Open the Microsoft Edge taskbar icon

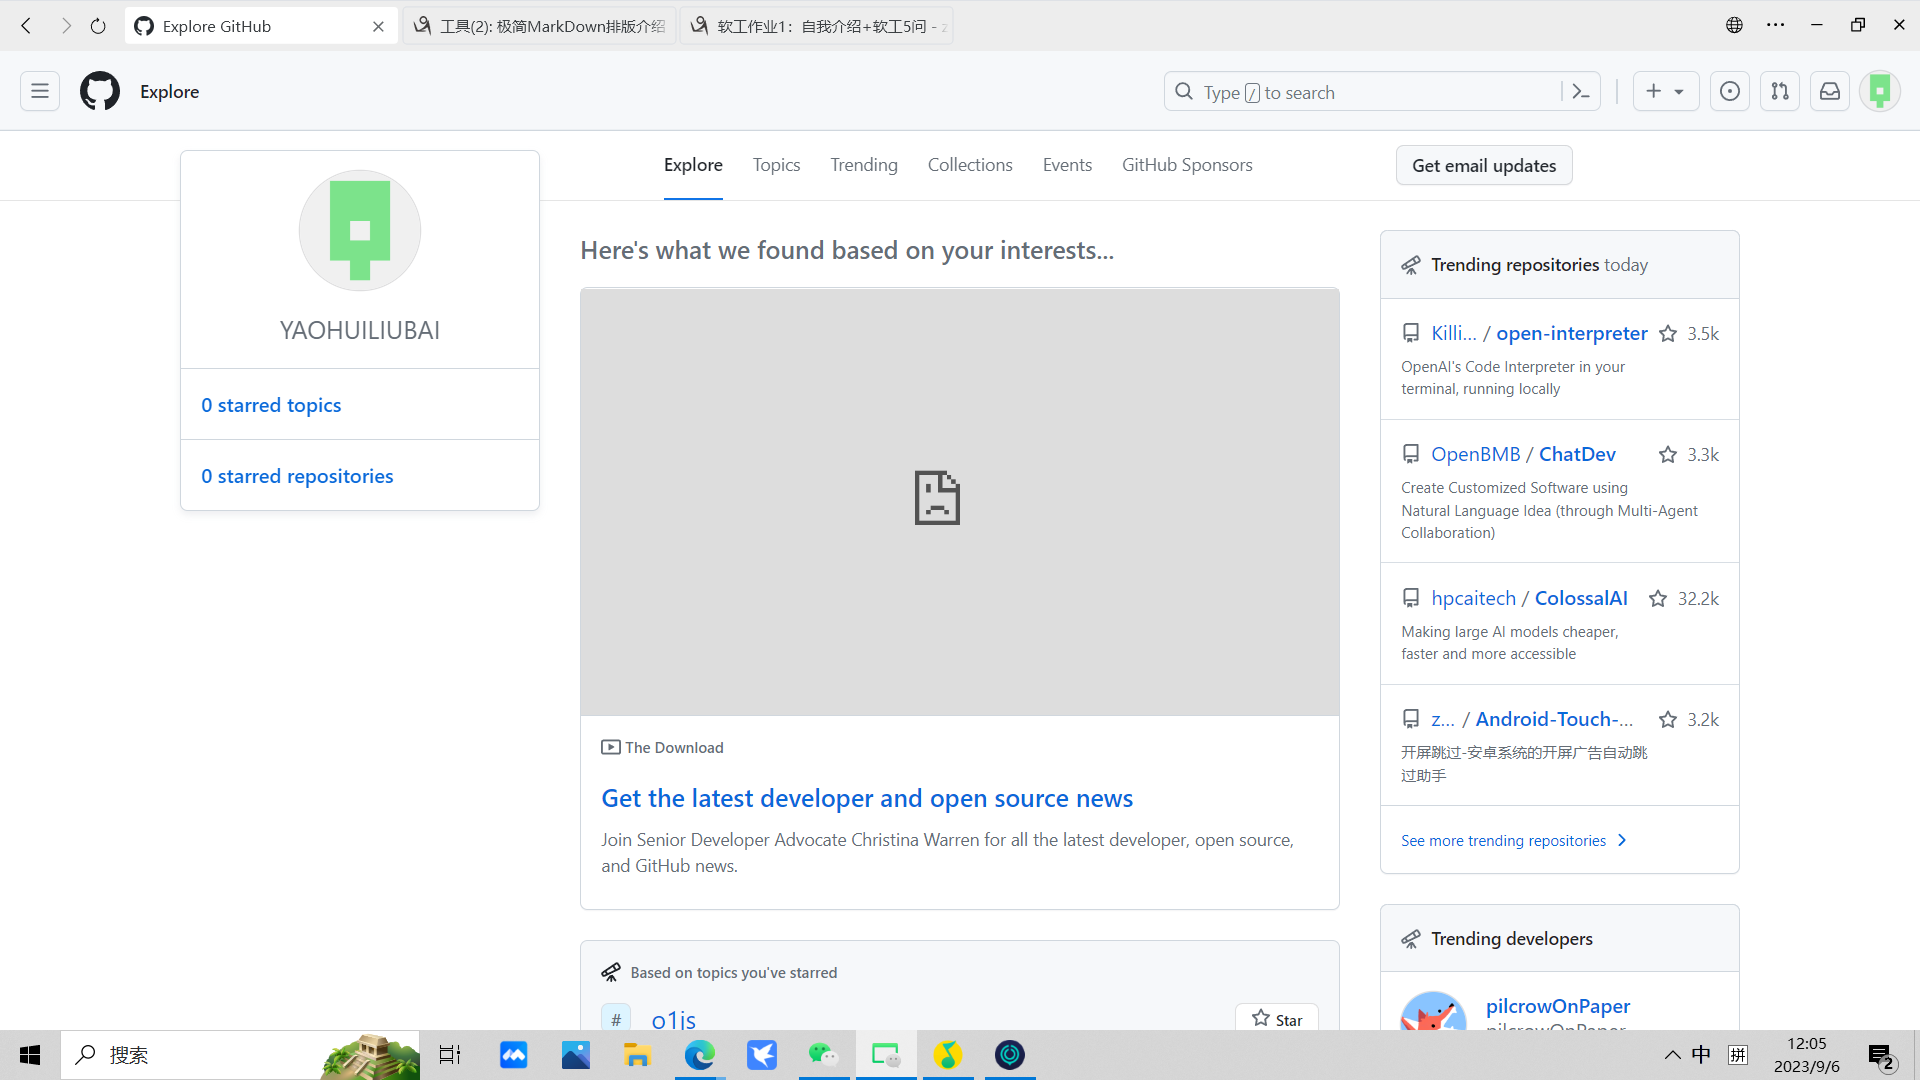click(x=699, y=1055)
